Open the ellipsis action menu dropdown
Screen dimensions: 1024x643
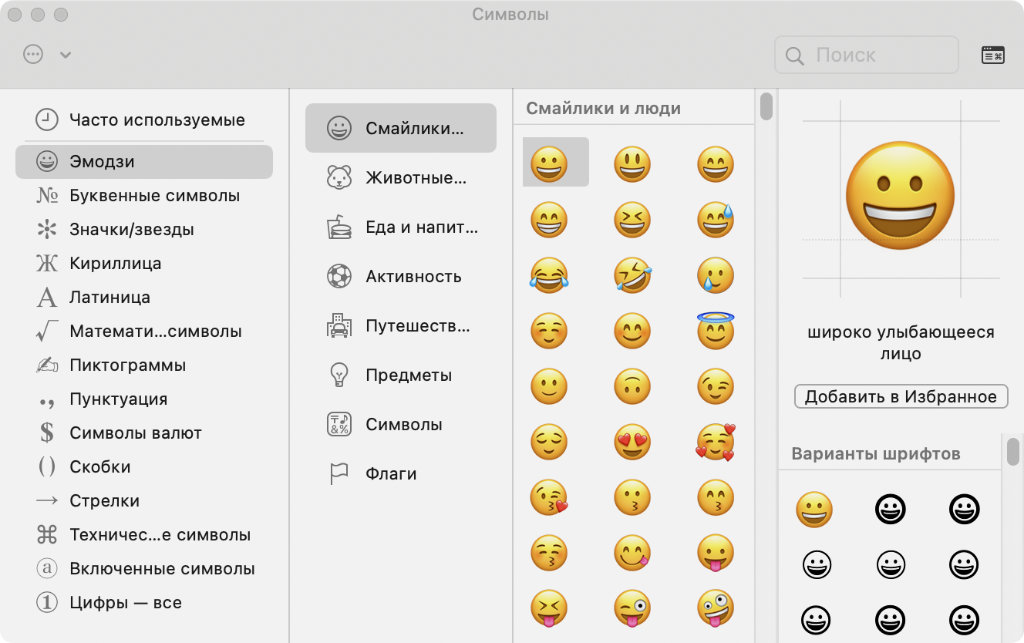(33, 54)
